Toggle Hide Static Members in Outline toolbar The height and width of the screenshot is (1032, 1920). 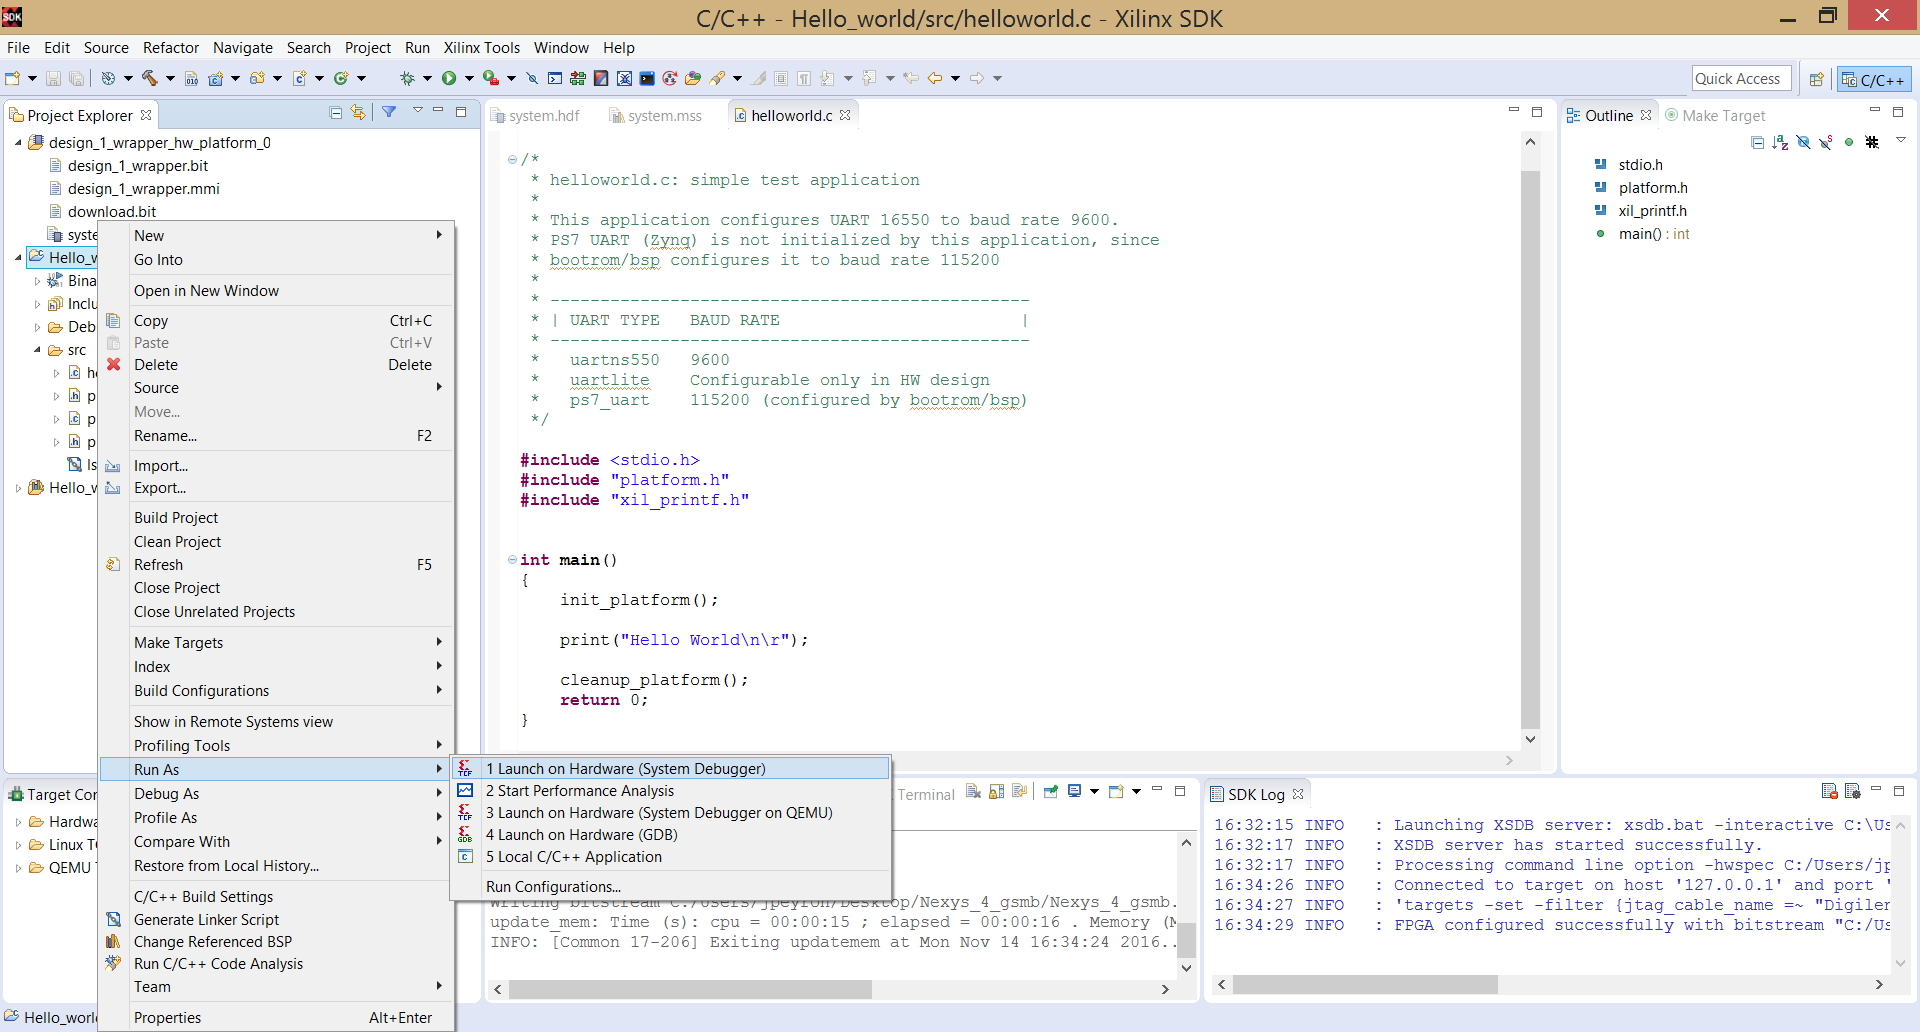tap(1826, 143)
